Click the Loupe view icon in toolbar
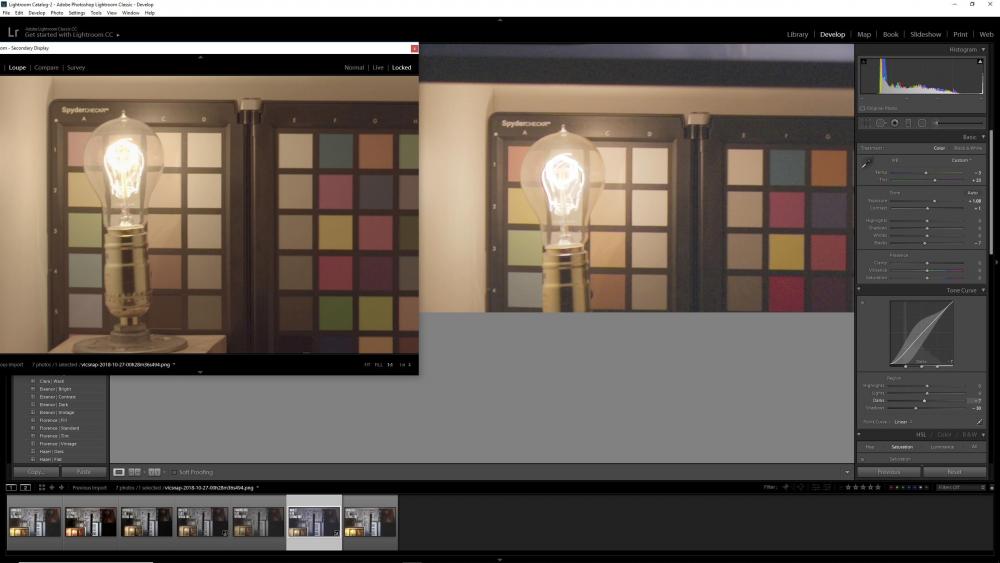The width and height of the screenshot is (1000, 563). pyautogui.click(x=119, y=472)
